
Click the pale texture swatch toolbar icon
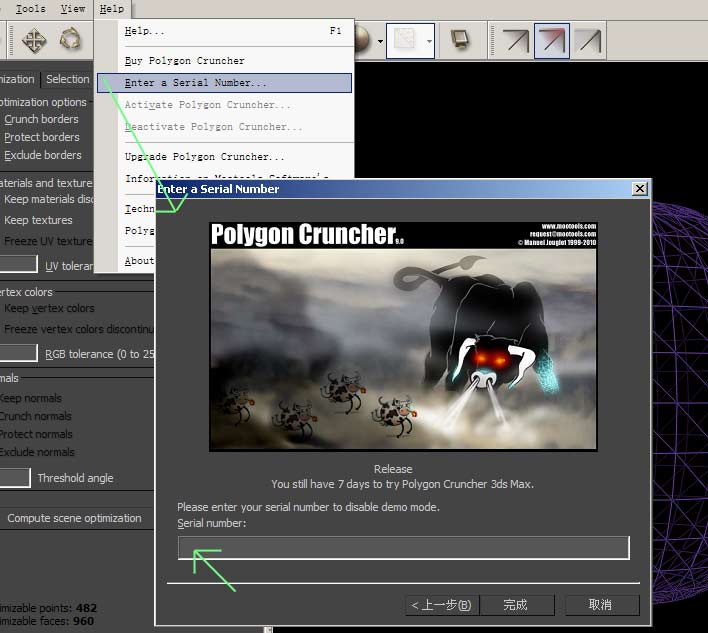pyautogui.click(x=404, y=40)
